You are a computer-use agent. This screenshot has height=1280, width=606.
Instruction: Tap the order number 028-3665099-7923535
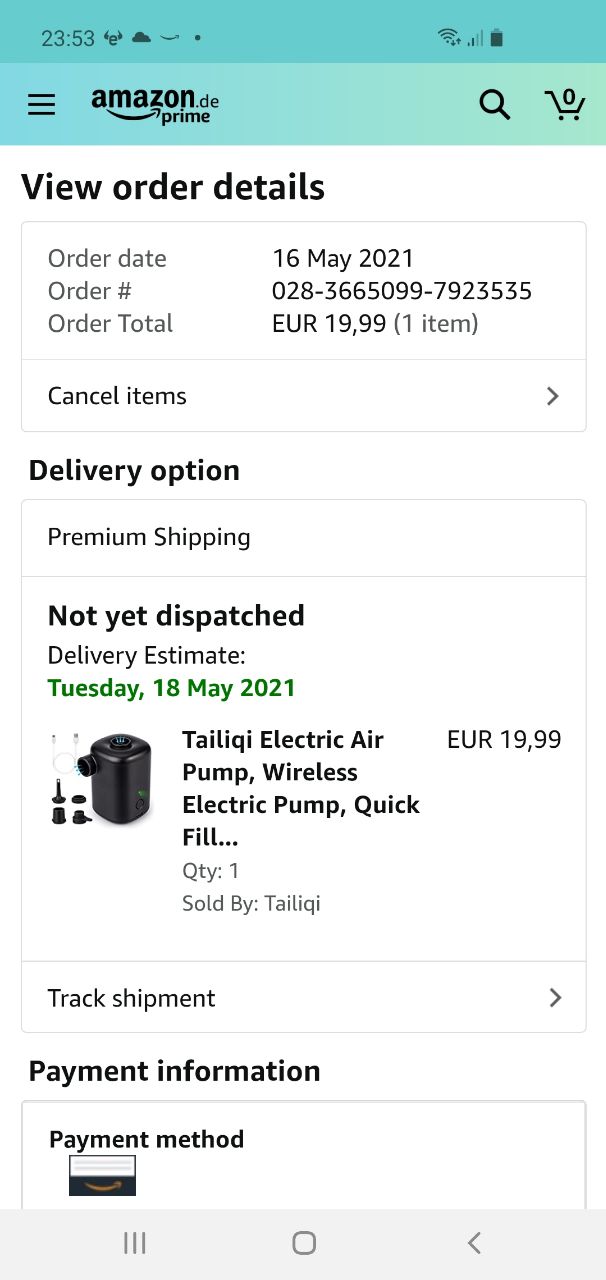(x=402, y=291)
